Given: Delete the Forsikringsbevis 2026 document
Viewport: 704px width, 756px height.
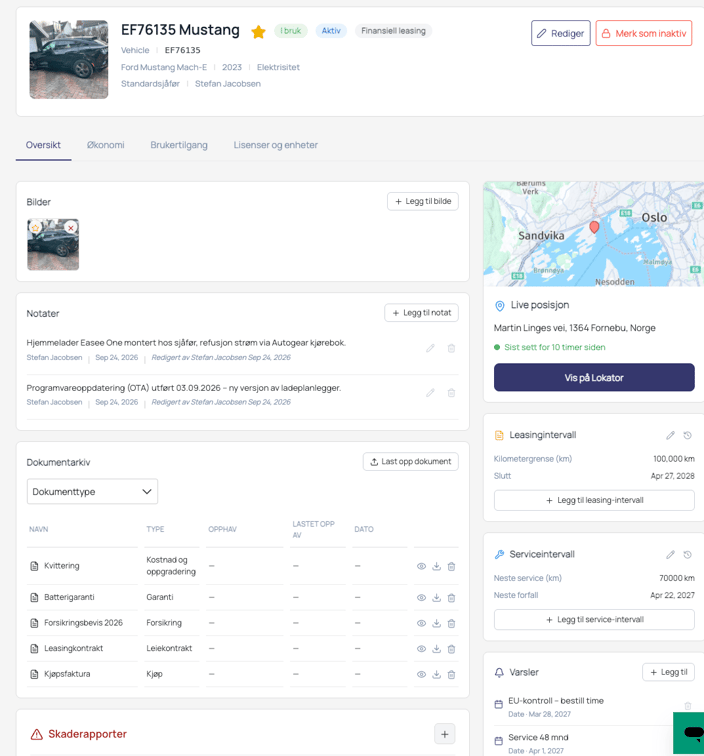Looking at the screenshot, I should coord(451,623).
